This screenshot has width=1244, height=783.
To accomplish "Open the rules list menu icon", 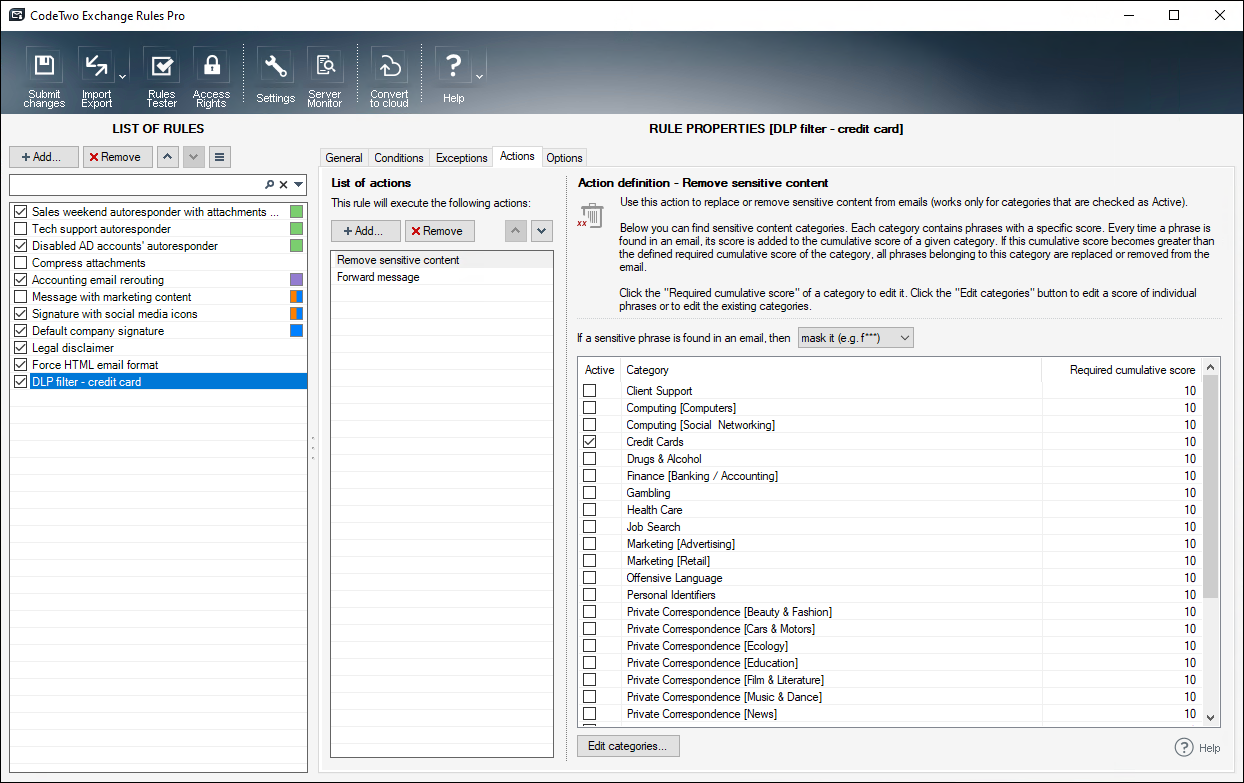I will (220, 157).
